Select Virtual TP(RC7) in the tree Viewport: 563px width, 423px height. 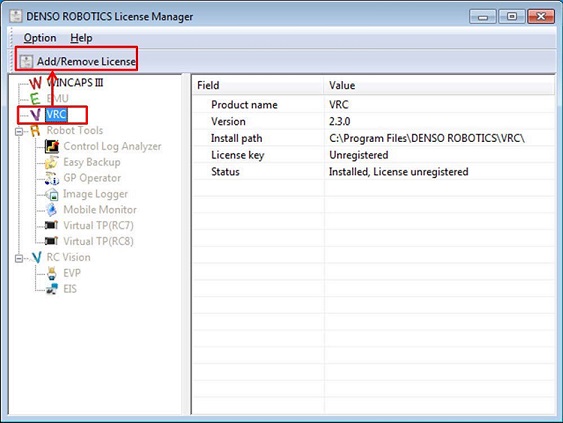pyautogui.click(x=98, y=226)
